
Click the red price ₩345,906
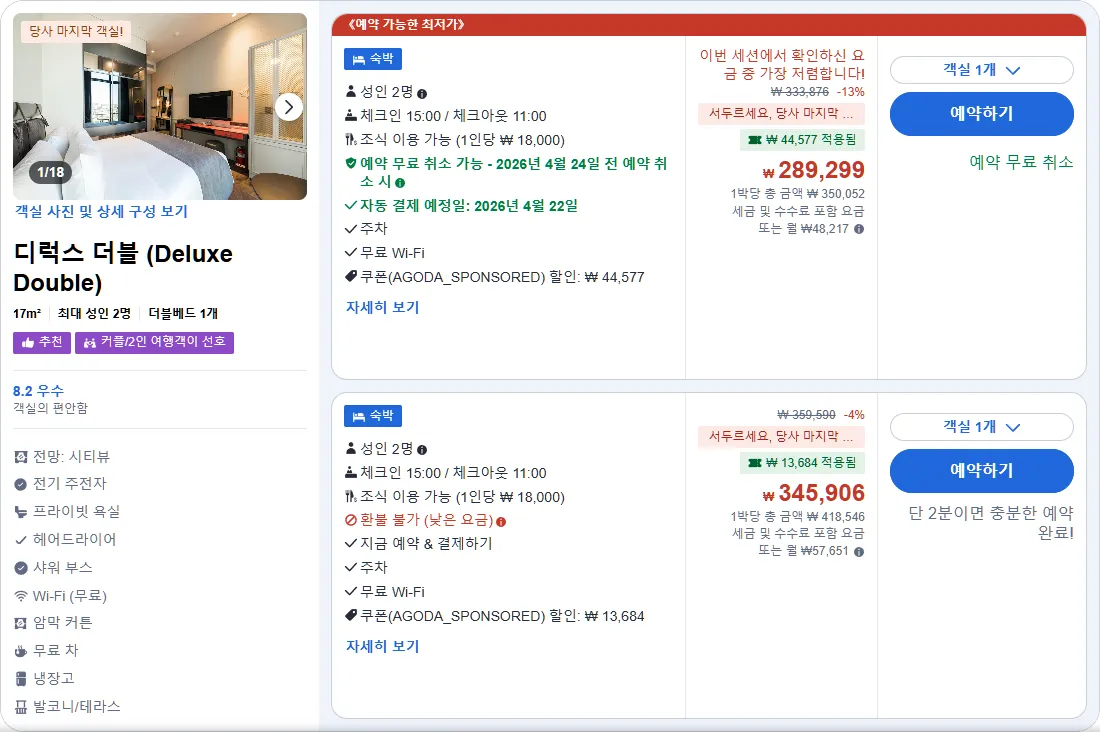tap(814, 493)
